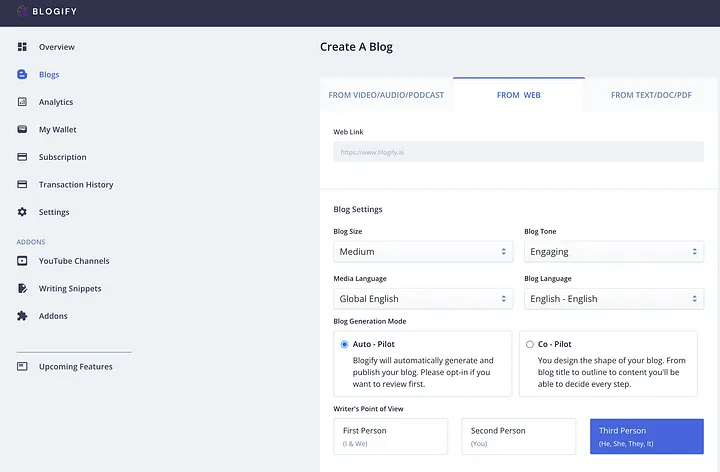Open My Wallet from the sidebar
Viewport: 720px width, 472px height.
(57, 129)
